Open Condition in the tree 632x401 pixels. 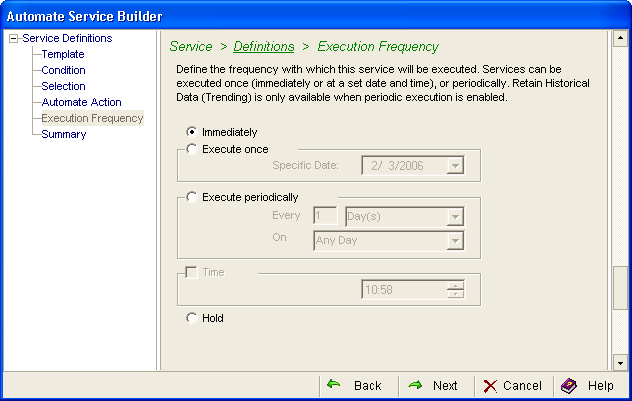[x=63, y=70]
